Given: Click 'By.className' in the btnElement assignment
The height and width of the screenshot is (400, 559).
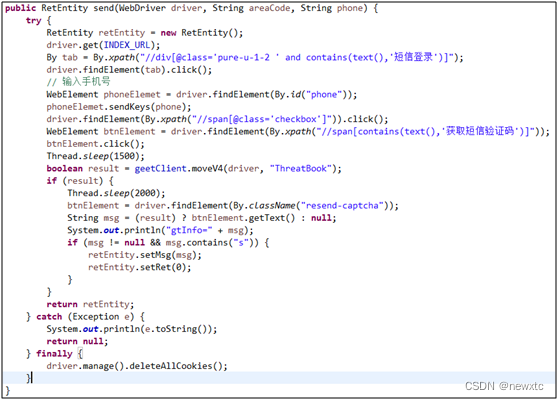Looking at the screenshot, I should pyautogui.click(x=264, y=206).
